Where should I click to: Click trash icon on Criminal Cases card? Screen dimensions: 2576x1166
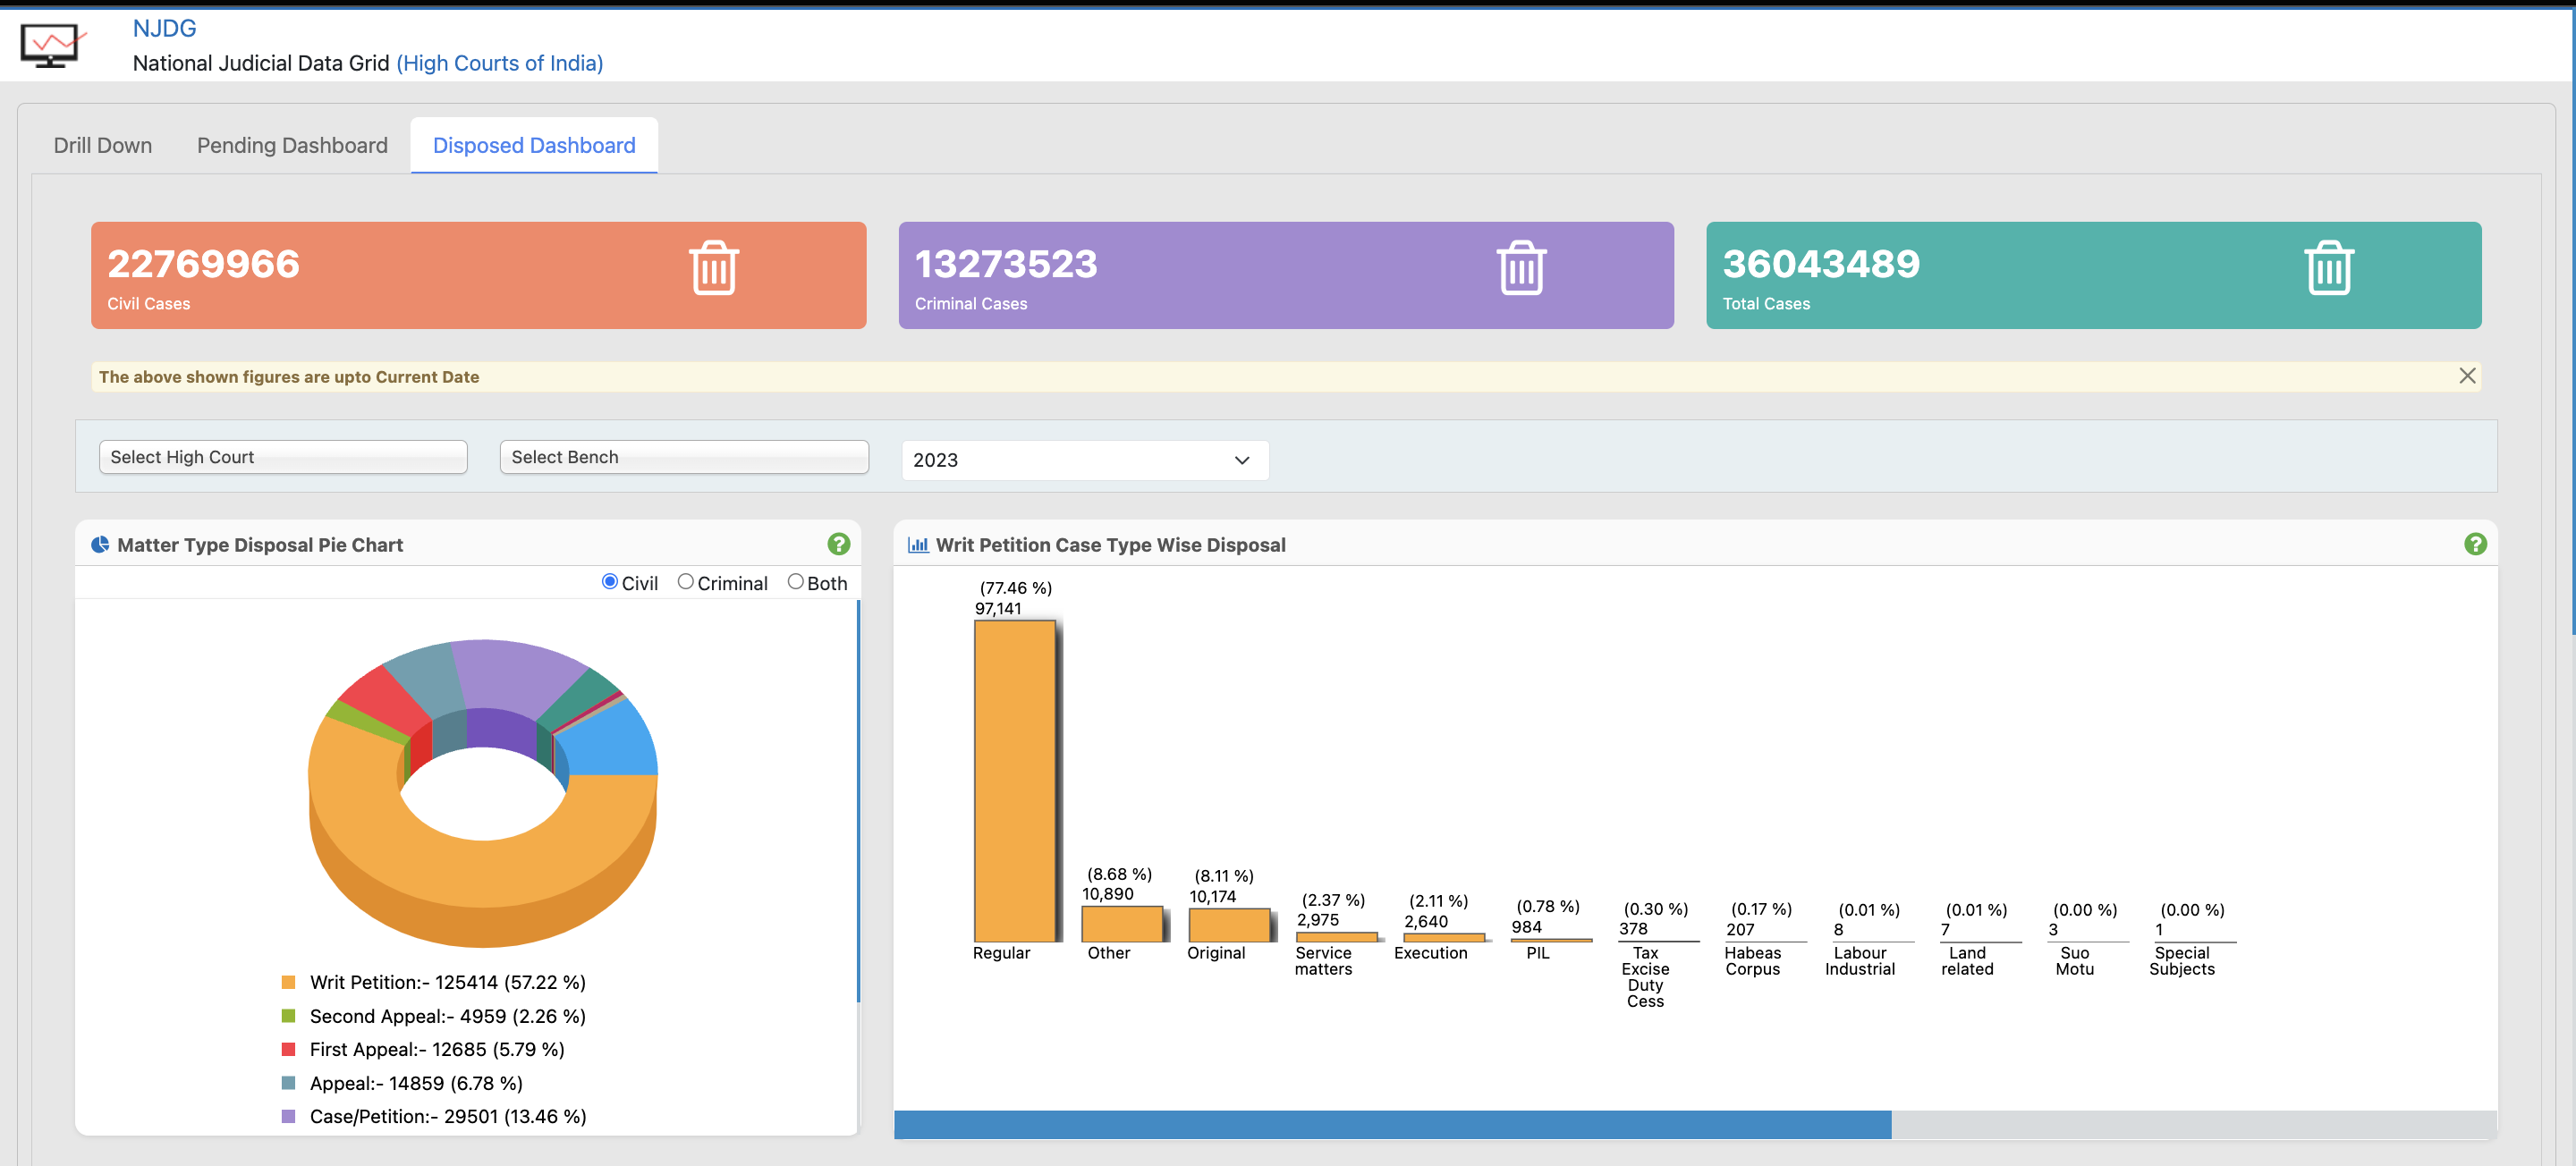[1521, 268]
